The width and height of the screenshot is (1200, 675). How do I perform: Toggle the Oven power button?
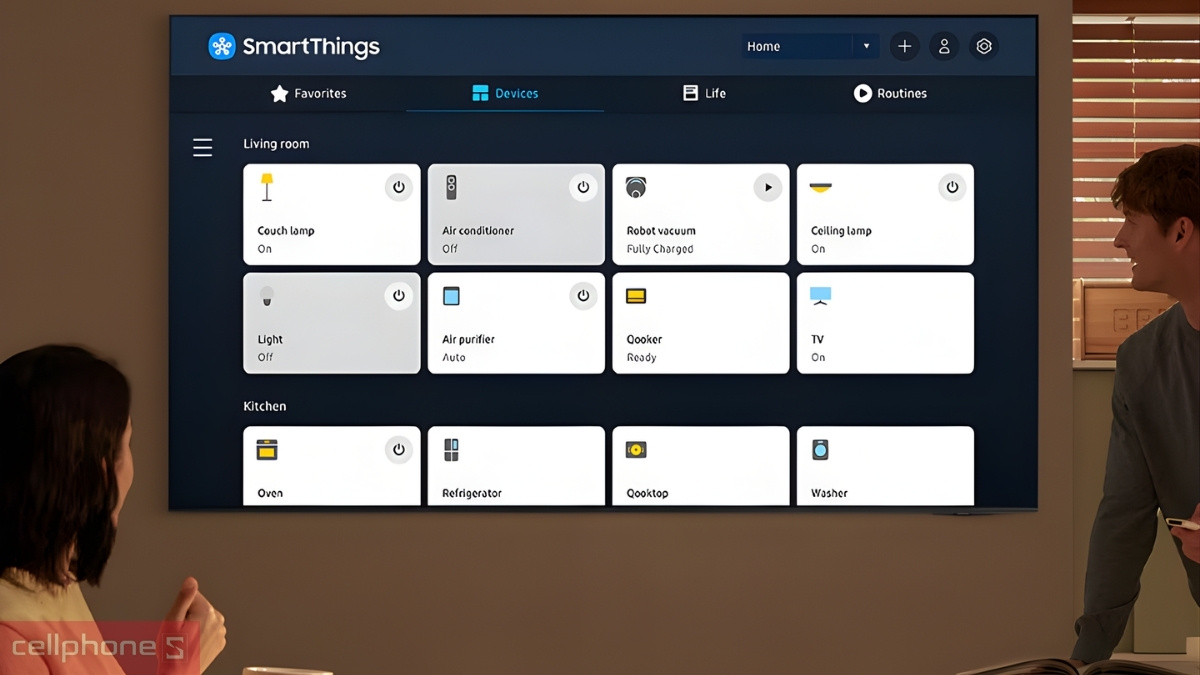pyautogui.click(x=398, y=450)
